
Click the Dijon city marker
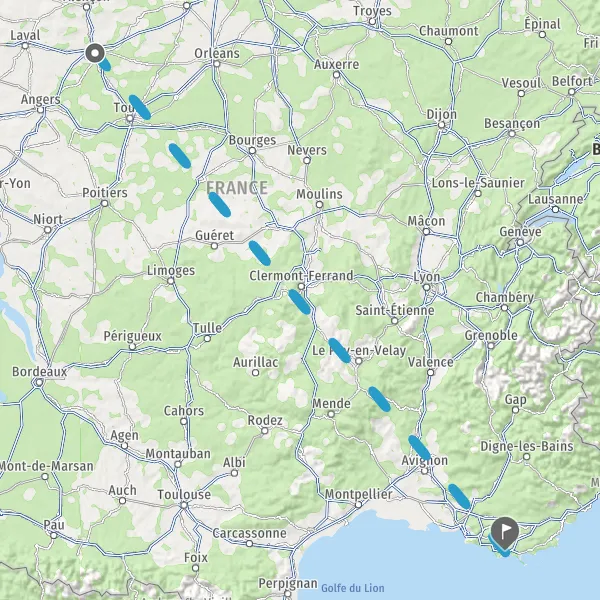[x=442, y=125]
